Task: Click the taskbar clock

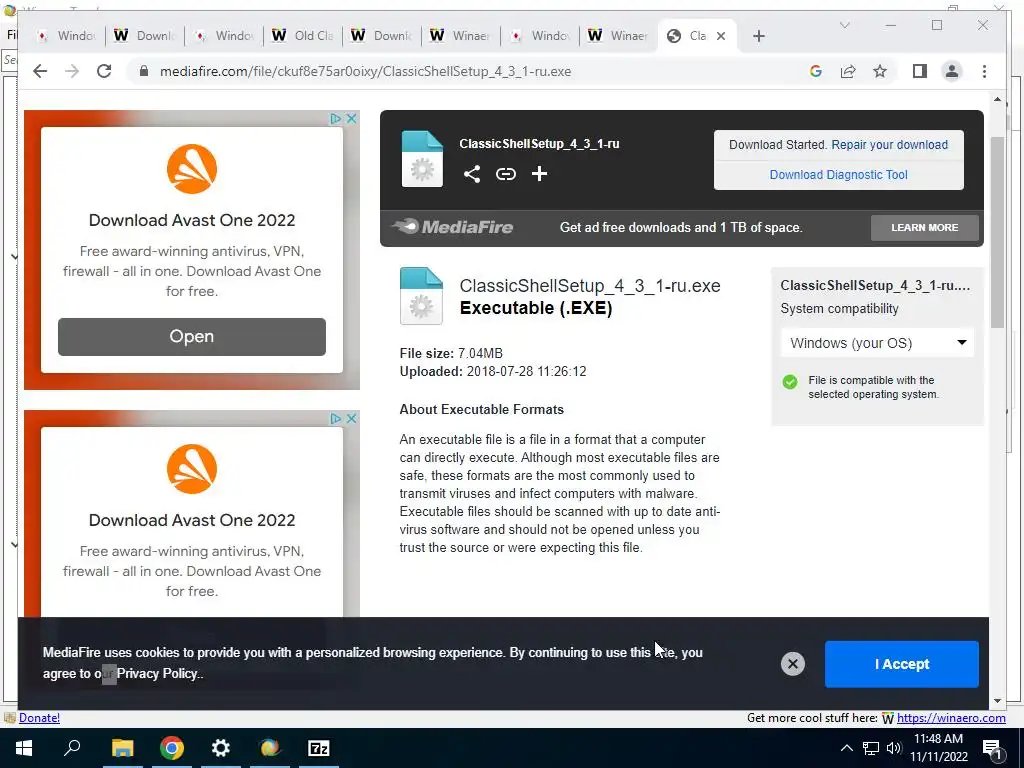Action: coord(938,748)
